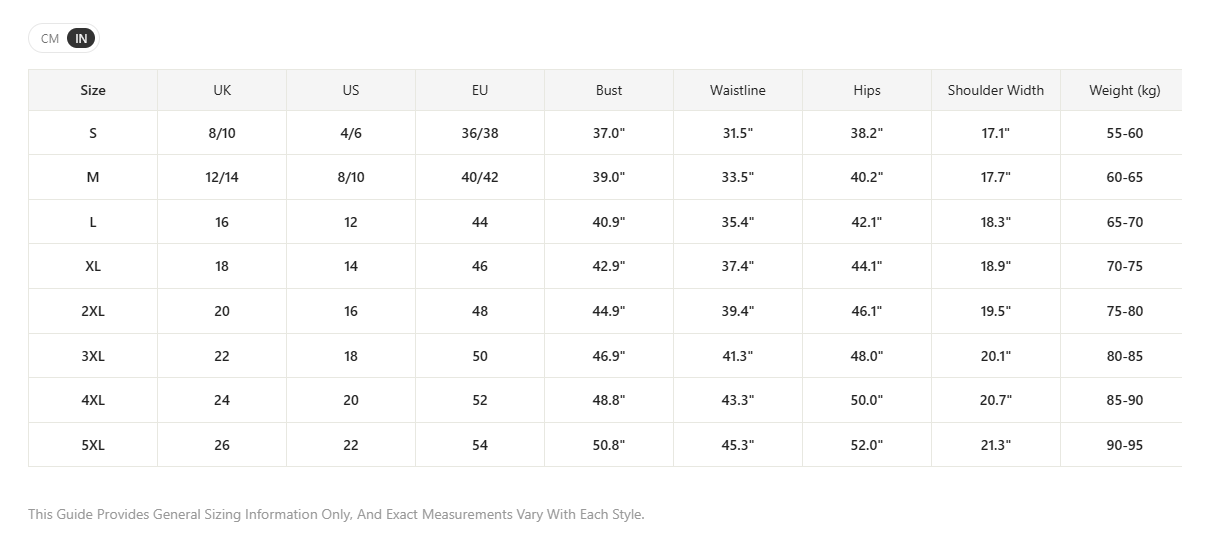Image resolution: width=1206 pixels, height=542 pixels.
Task: Click the Weight (kg) column header
Action: click(1125, 90)
